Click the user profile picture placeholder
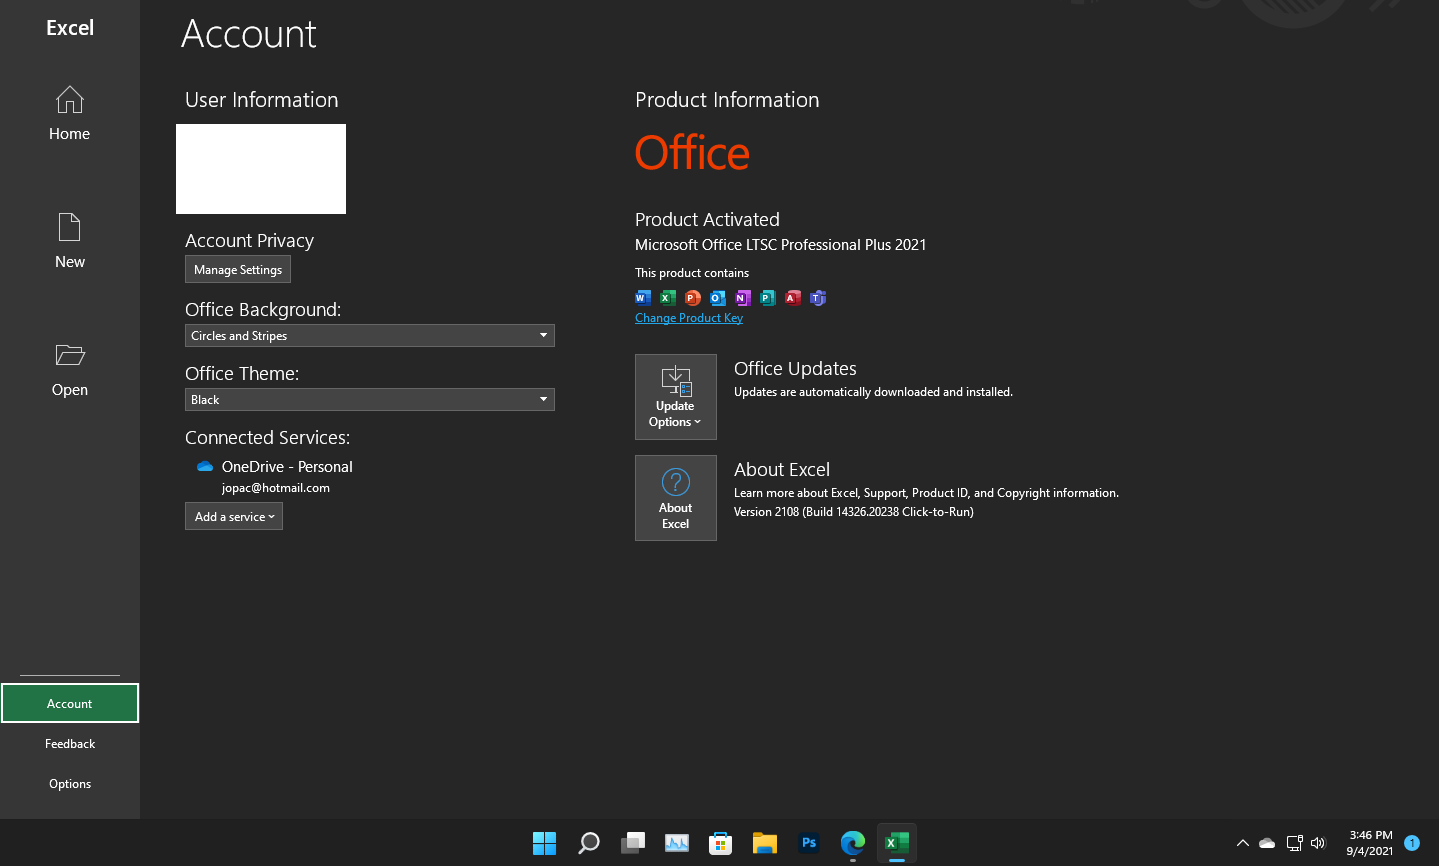The width and height of the screenshot is (1439, 866). [x=261, y=169]
